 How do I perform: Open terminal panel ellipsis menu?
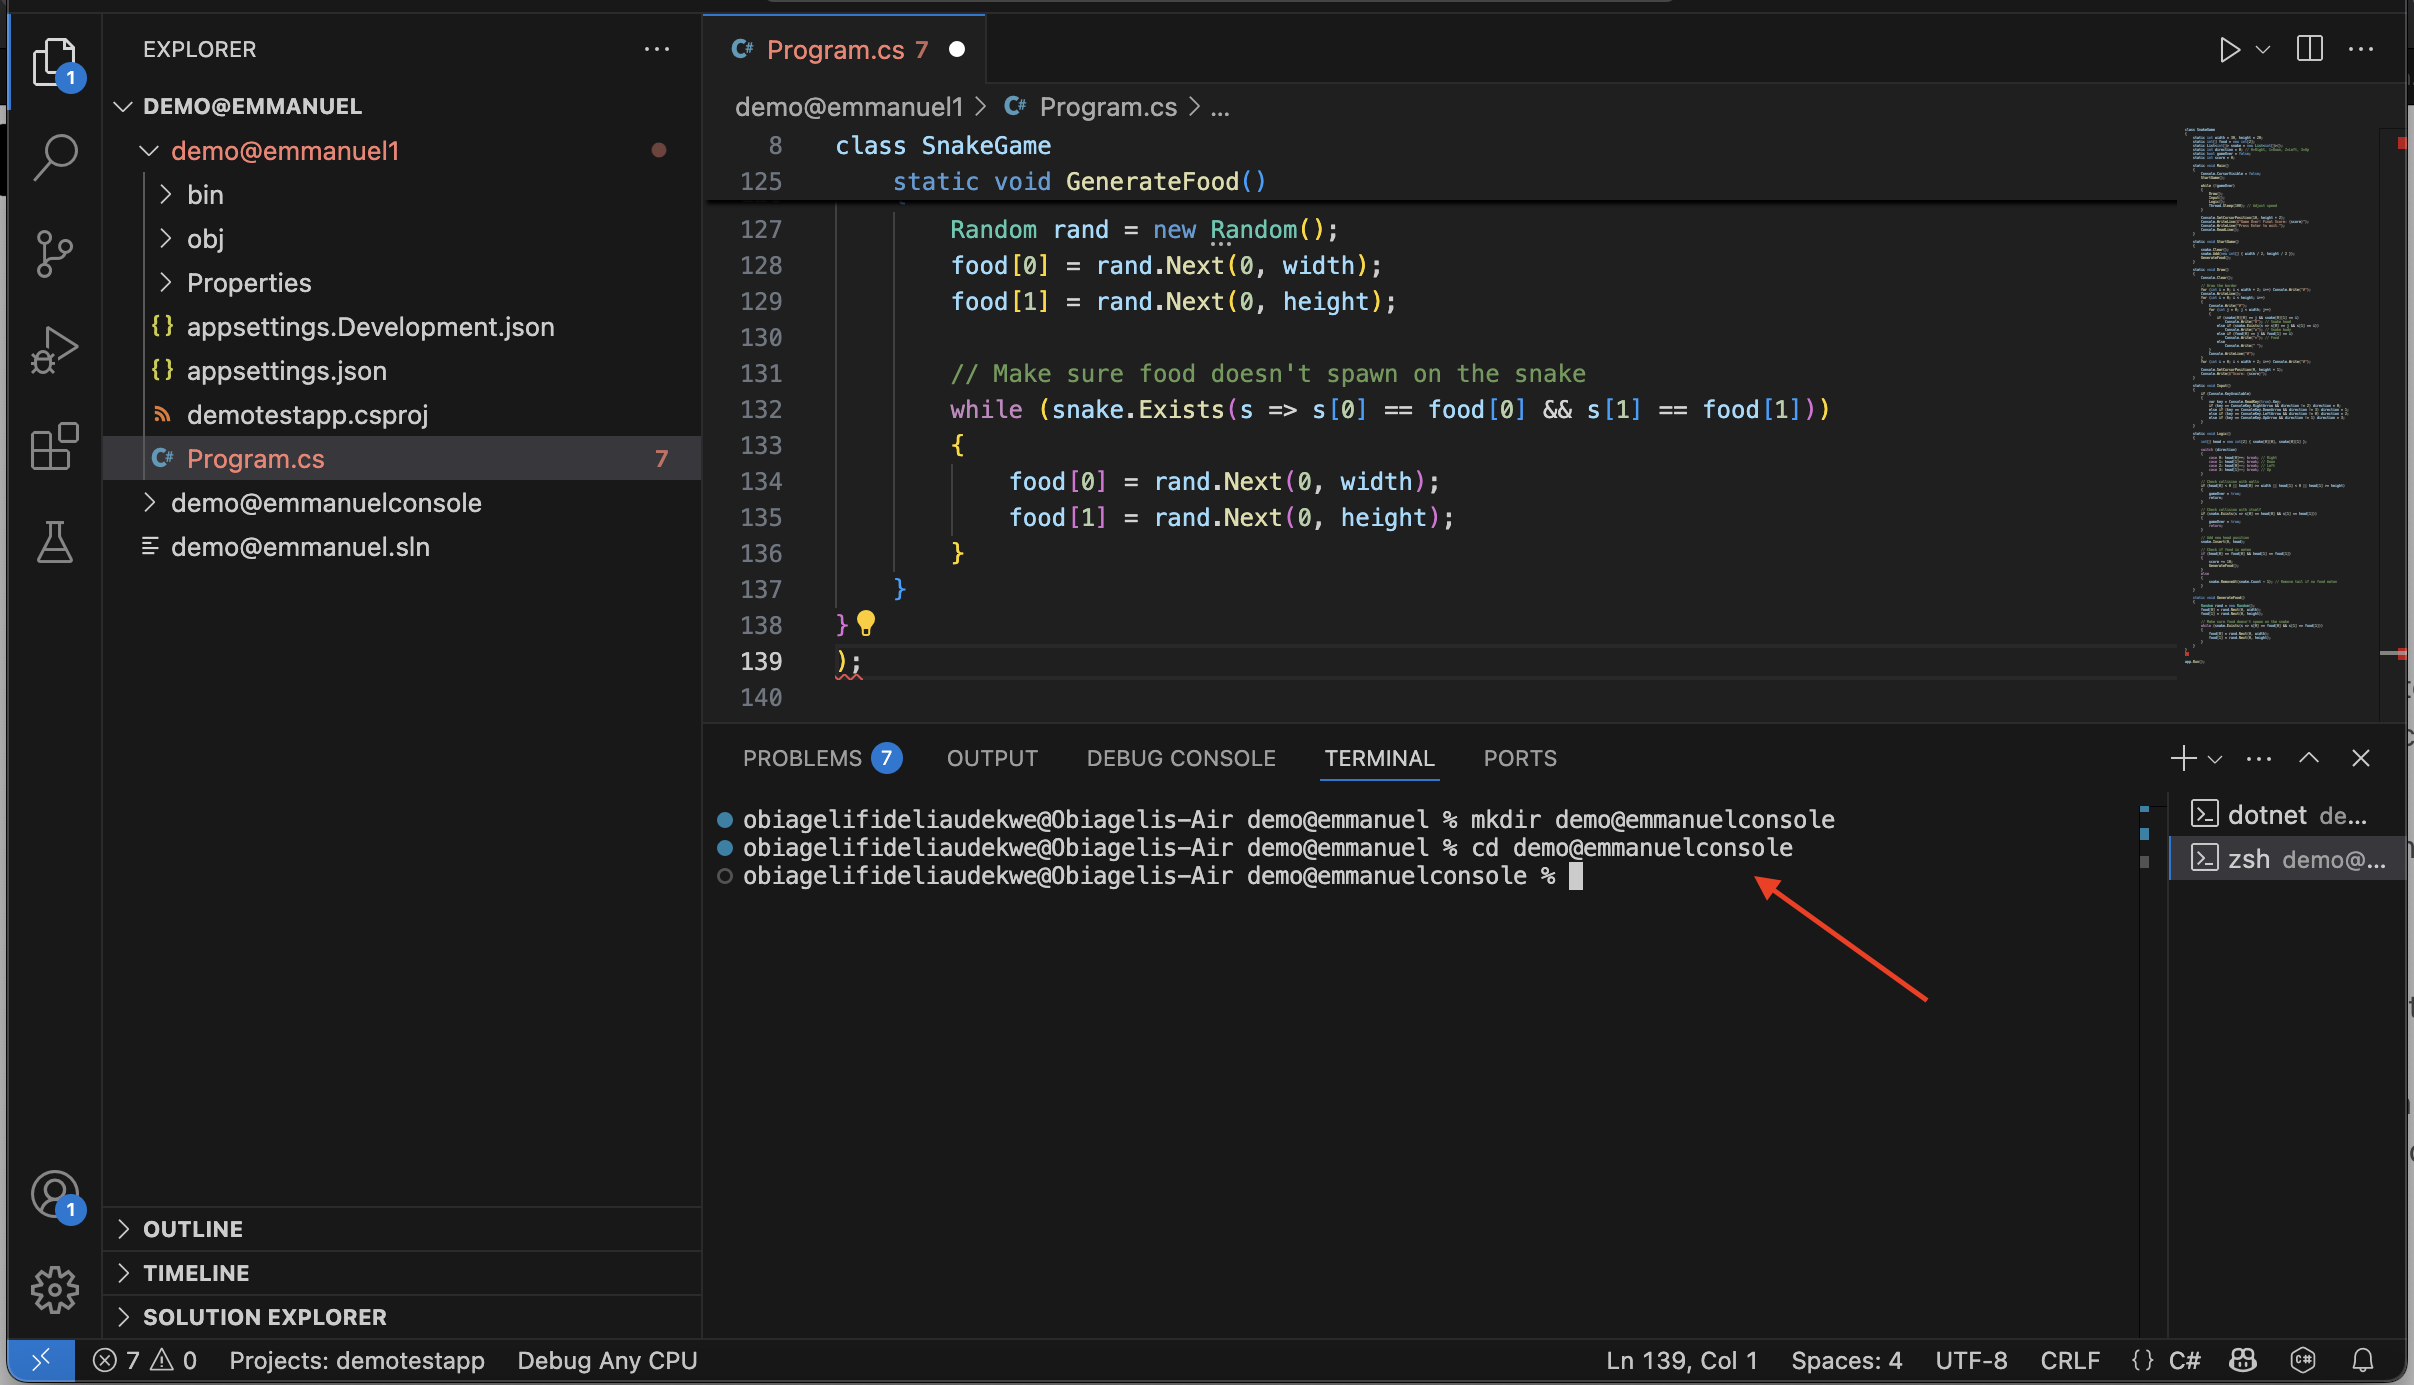pyautogui.click(x=2259, y=759)
